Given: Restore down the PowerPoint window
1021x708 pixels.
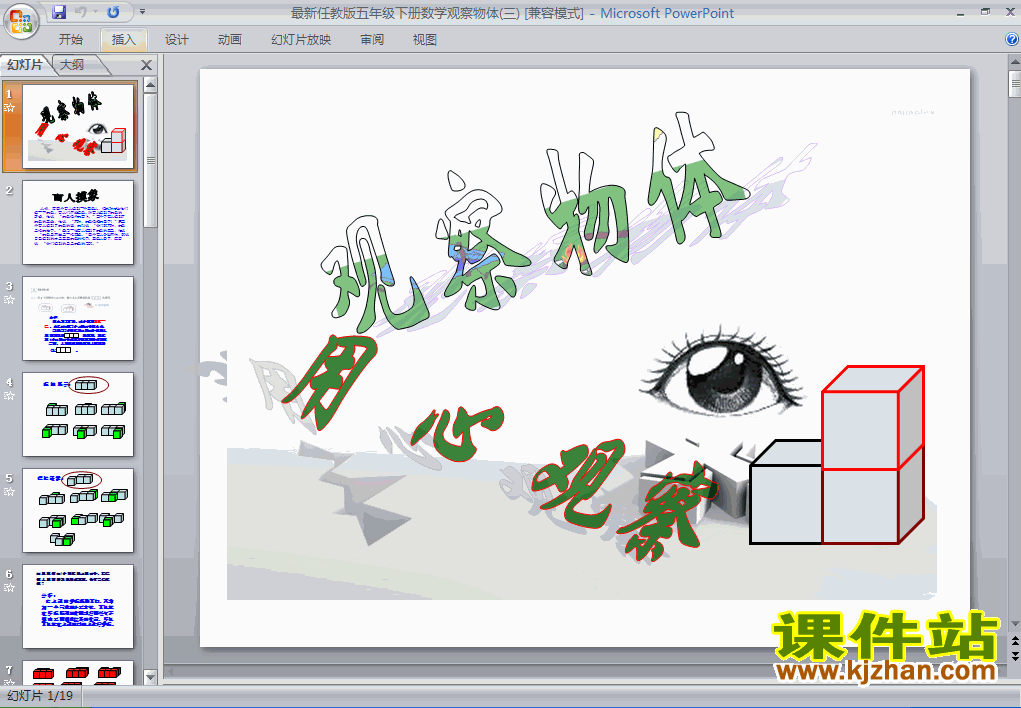Looking at the screenshot, I should 985,12.
